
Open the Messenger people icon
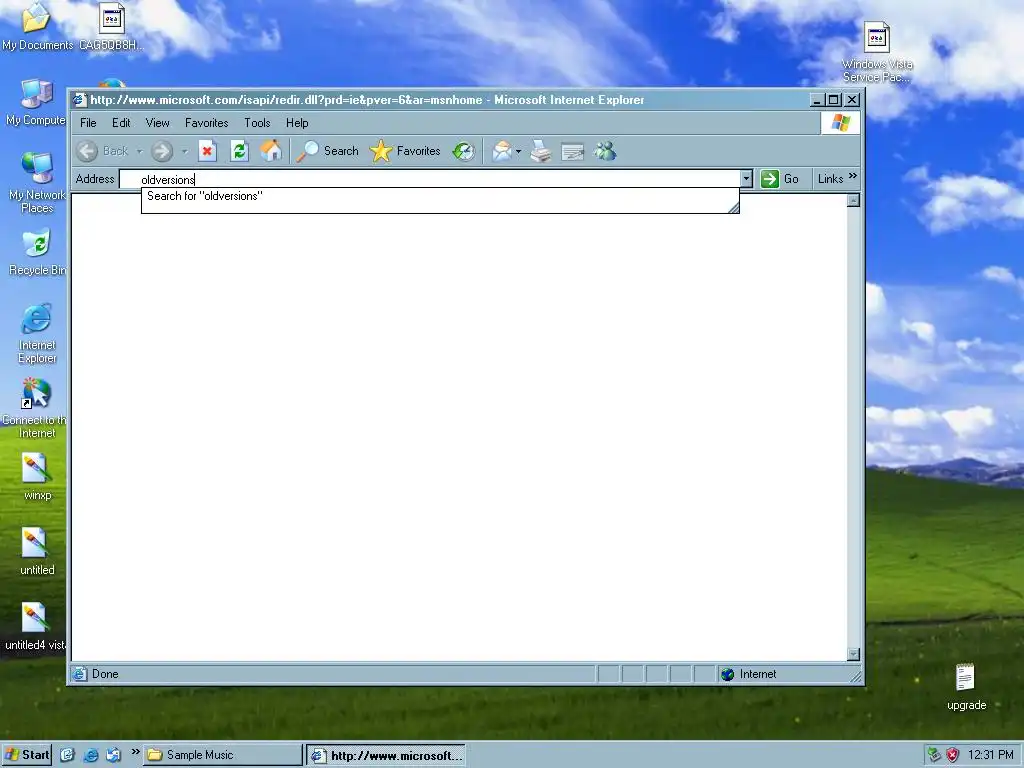pyautogui.click(x=605, y=152)
